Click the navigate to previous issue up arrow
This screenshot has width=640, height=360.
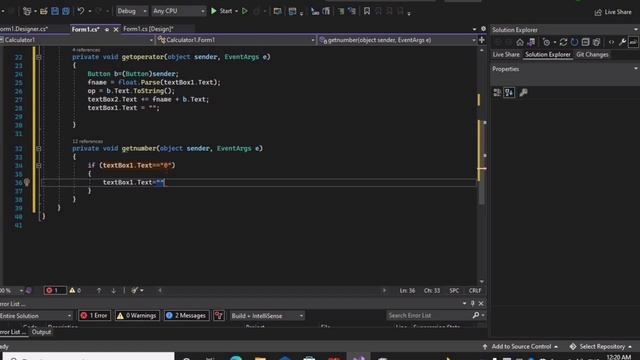(99, 290)
